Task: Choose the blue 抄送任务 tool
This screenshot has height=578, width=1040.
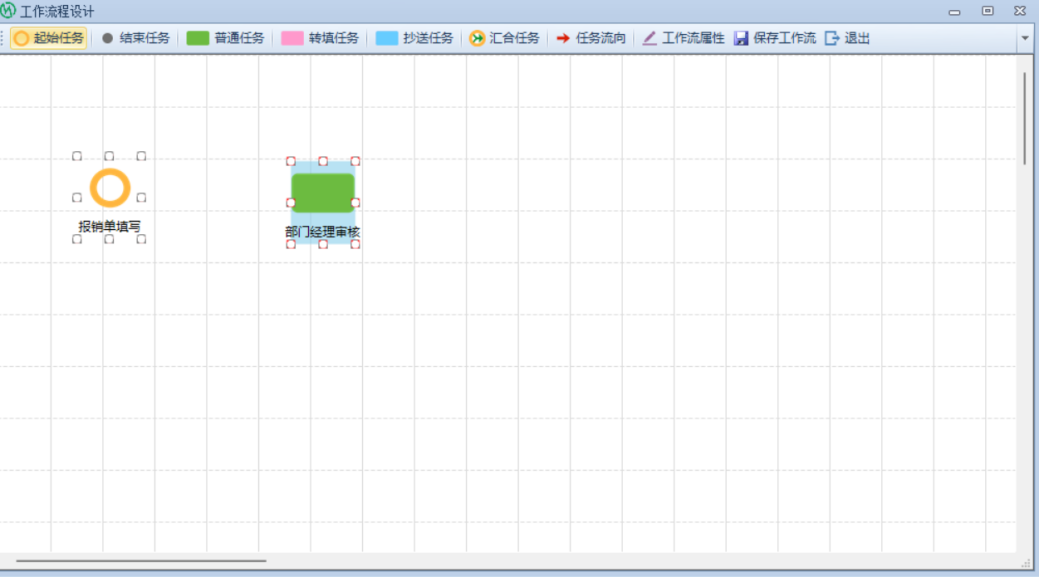Action: click(414, 38)
